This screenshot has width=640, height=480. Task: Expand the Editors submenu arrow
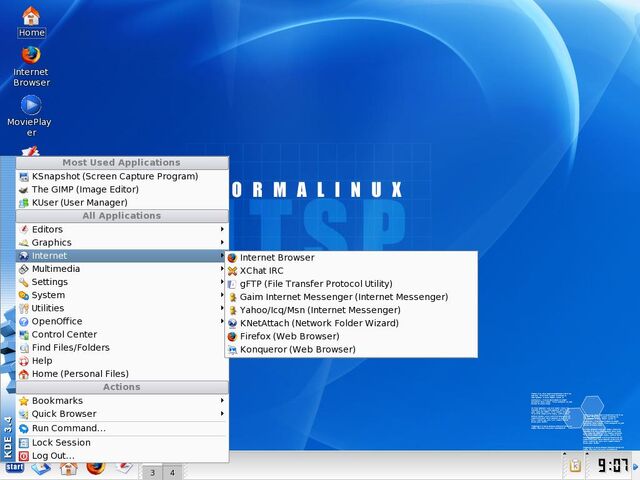point(222,229)
